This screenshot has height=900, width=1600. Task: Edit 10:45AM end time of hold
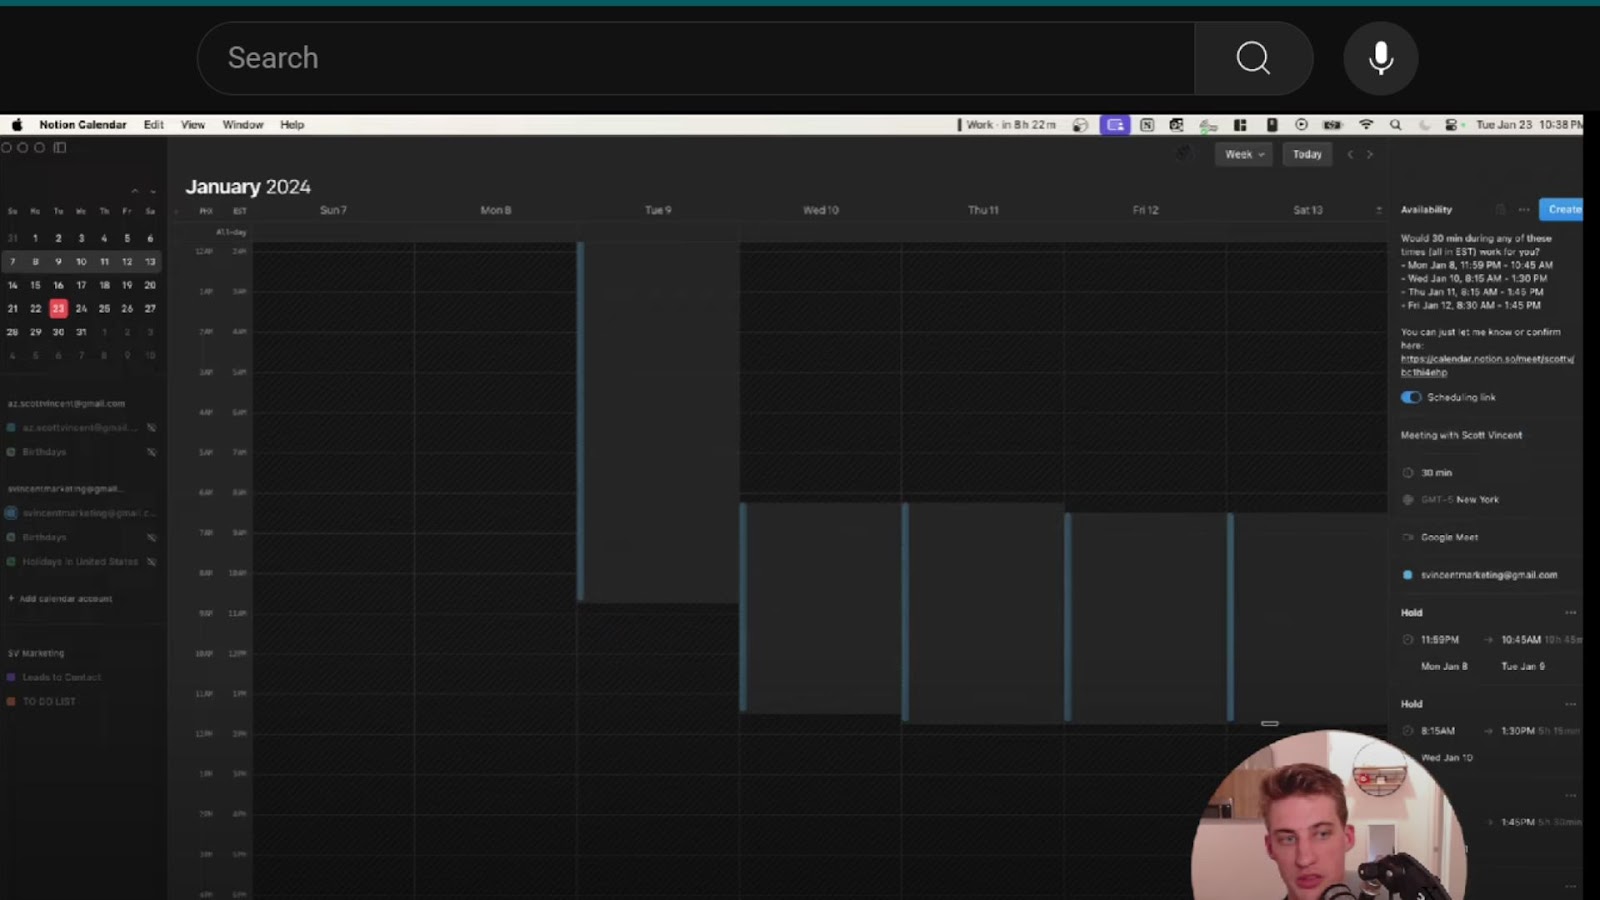[x=1521, y=640]
